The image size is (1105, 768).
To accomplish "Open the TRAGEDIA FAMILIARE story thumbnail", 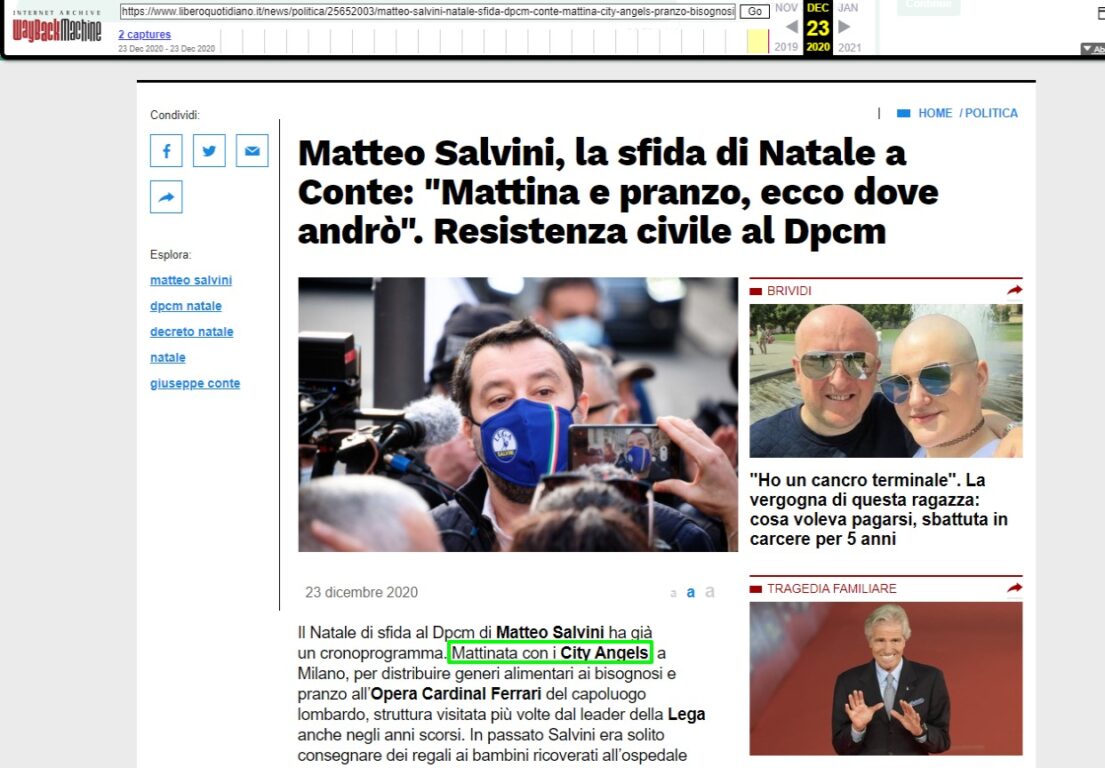I will point(886,679).
